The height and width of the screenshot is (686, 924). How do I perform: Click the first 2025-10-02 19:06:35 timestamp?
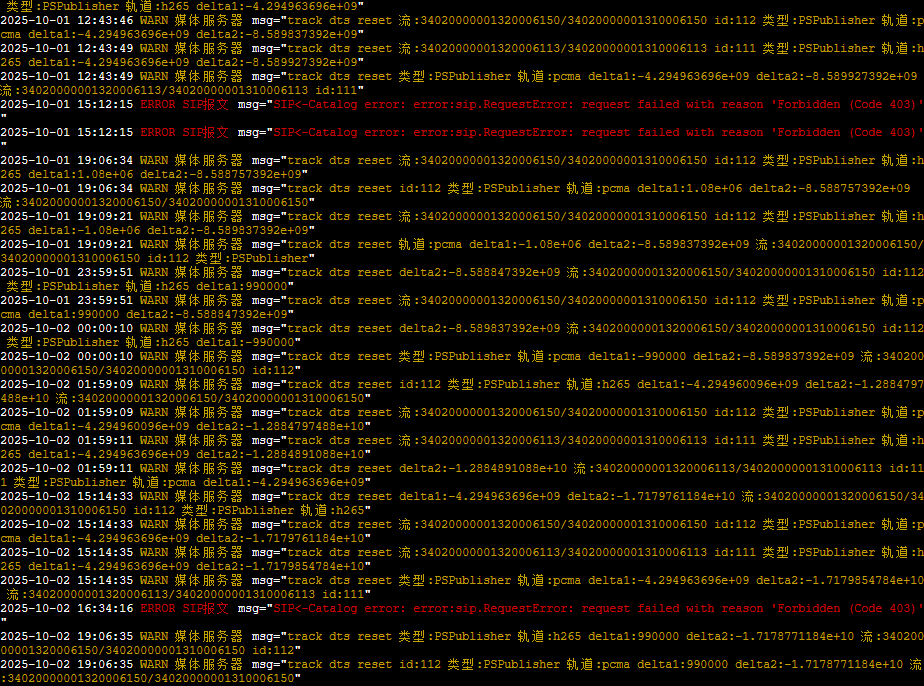(x=67, y=636)
